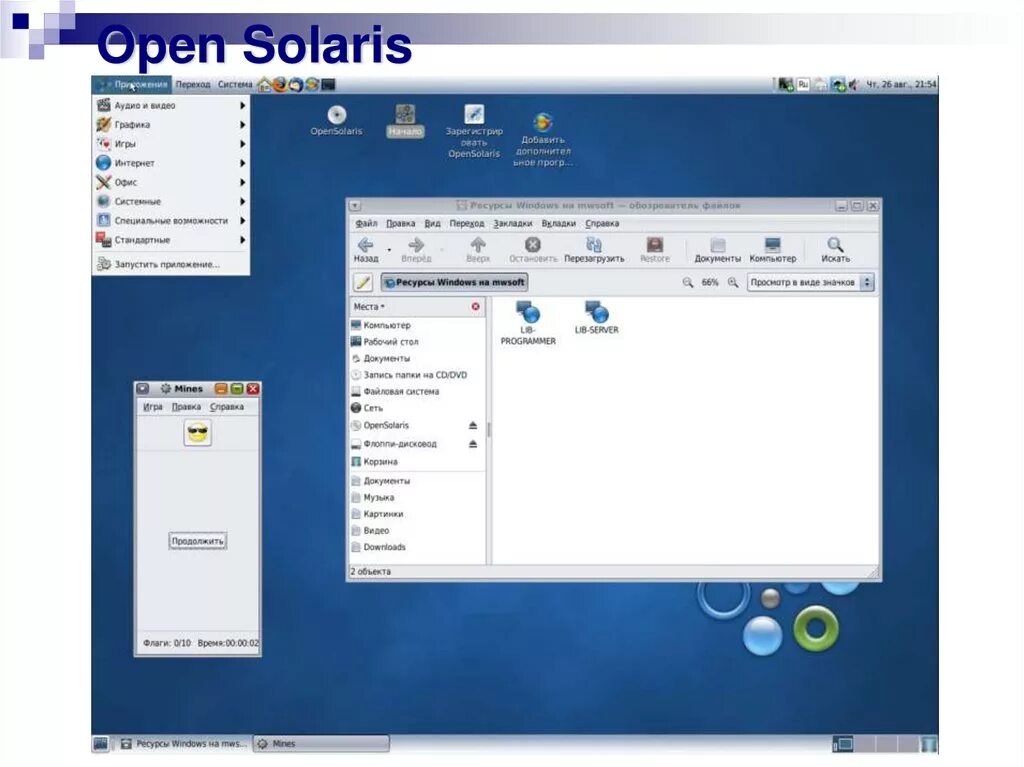Switch to Mines via taskbar button
The width and height of the screenshot is (1024, 767).
[321, 743]
